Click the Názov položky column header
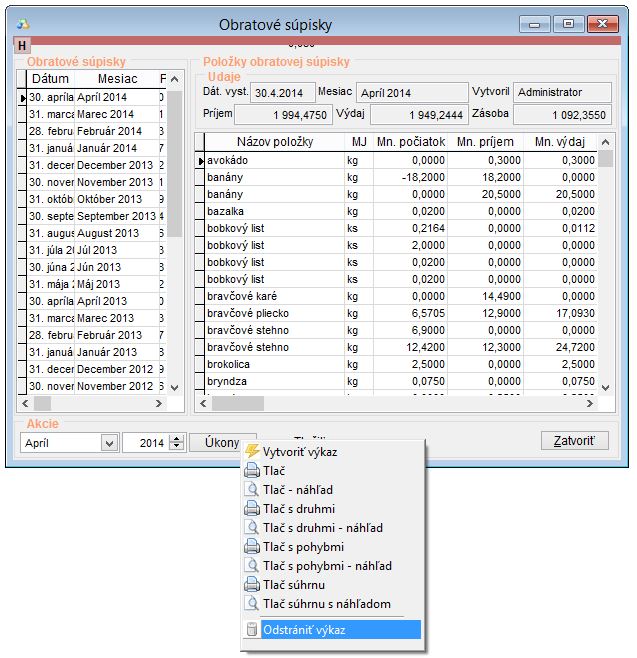This screenshot has height=658, width=637. click(x=274, y=142)
